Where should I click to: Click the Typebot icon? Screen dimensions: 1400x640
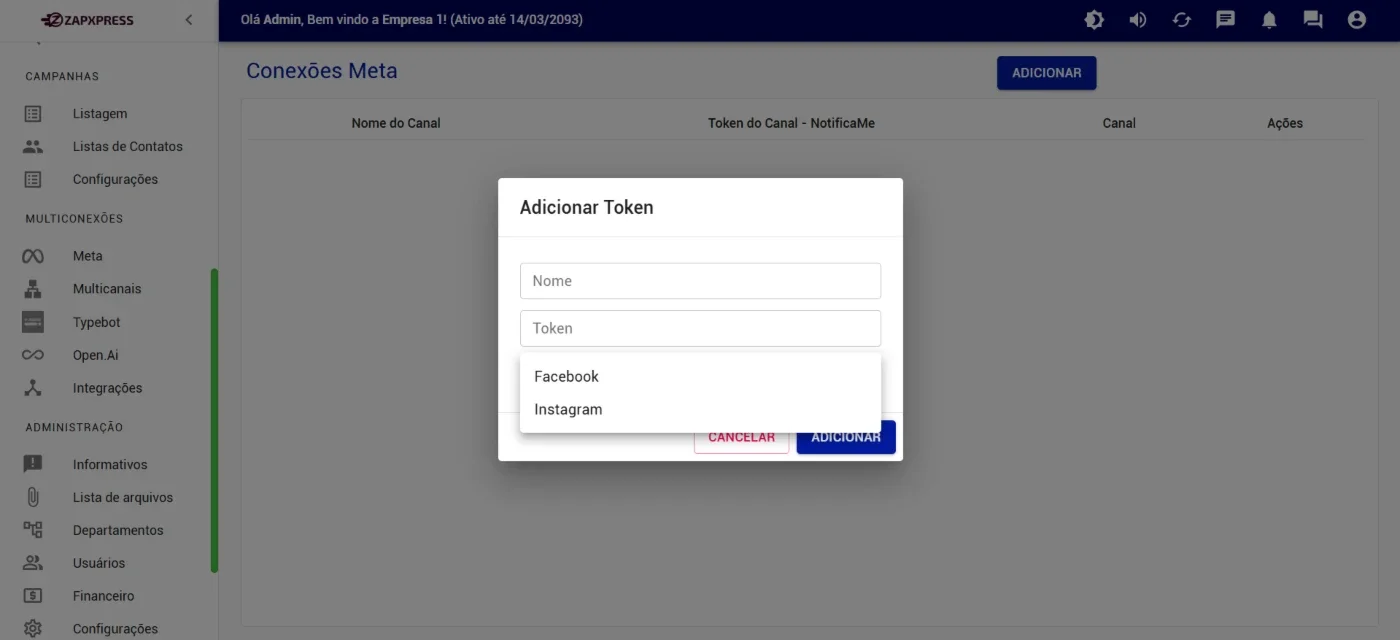click(x=33, y=322)
